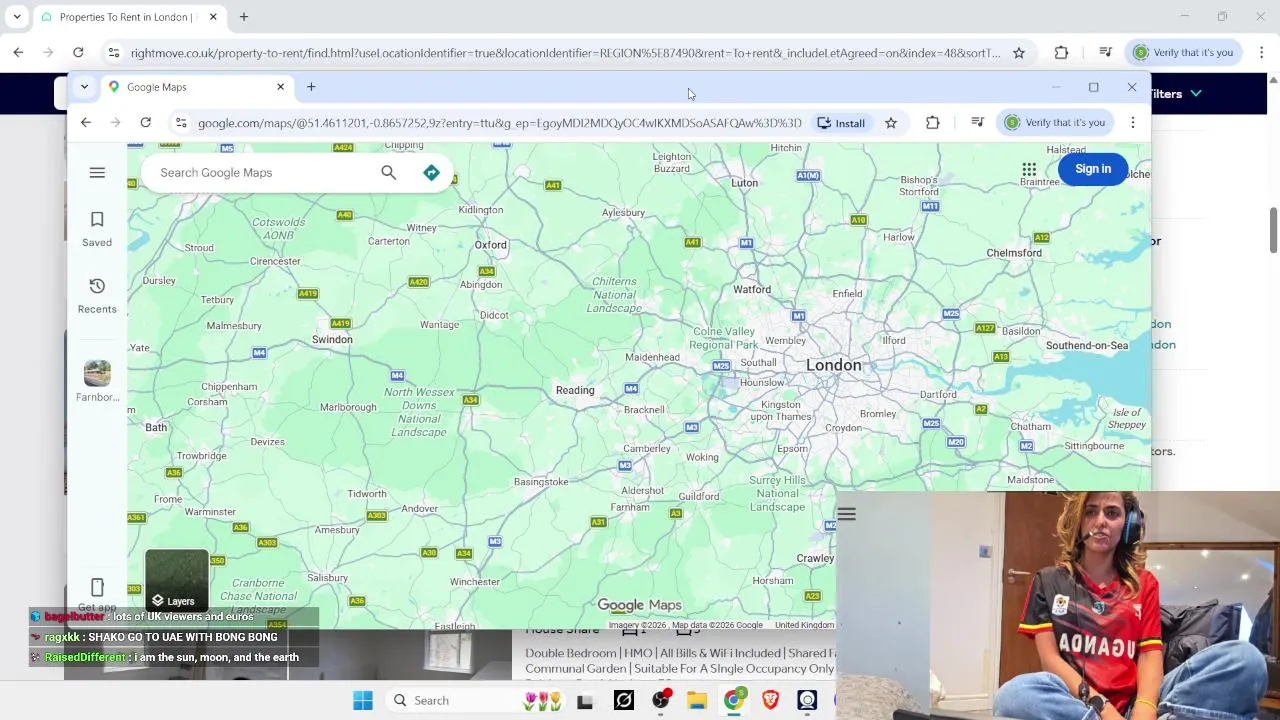
Task: Bookmark the Rightmove page with star
Action: 1019,52
